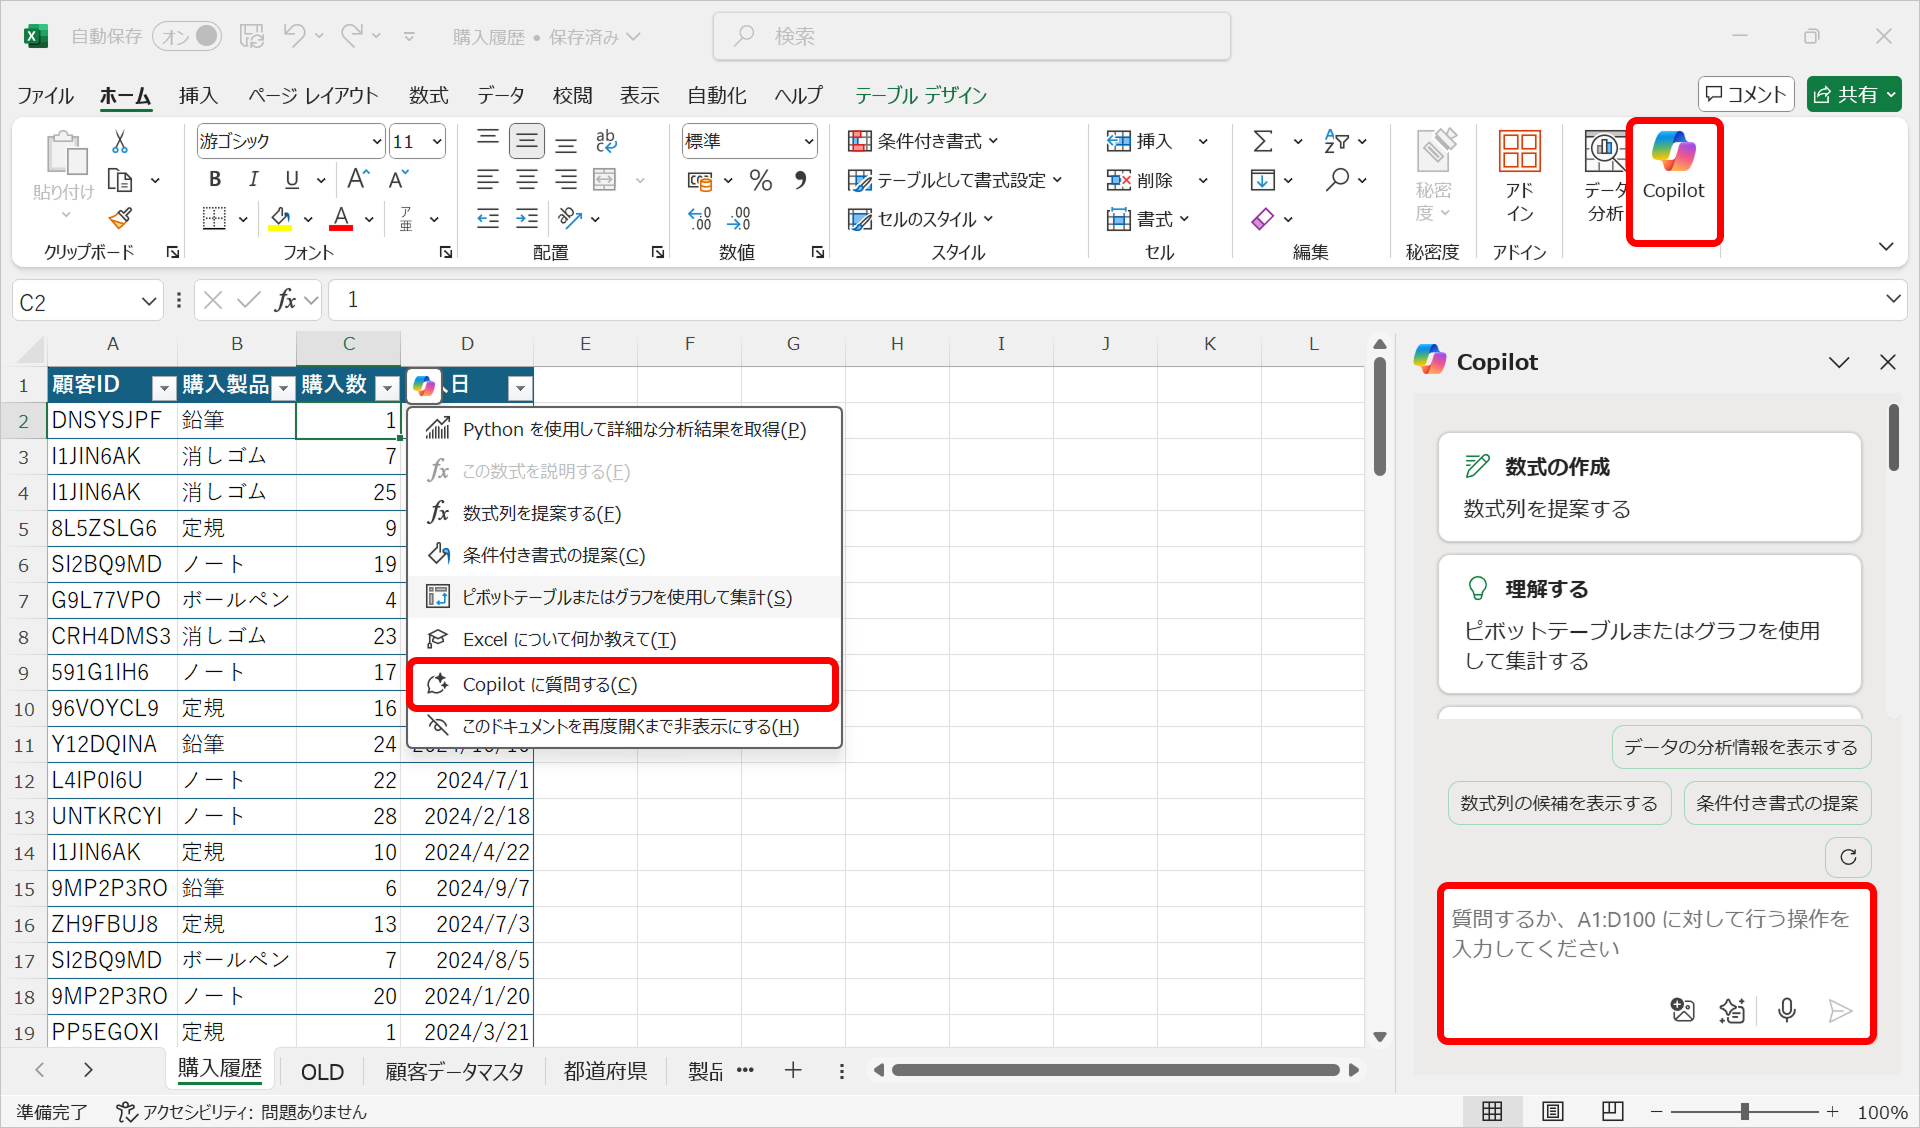Click 条件付き書式の提案 chip in Copilot pane
This screenshot has width=1920, height=1128.
[1777, 803]
